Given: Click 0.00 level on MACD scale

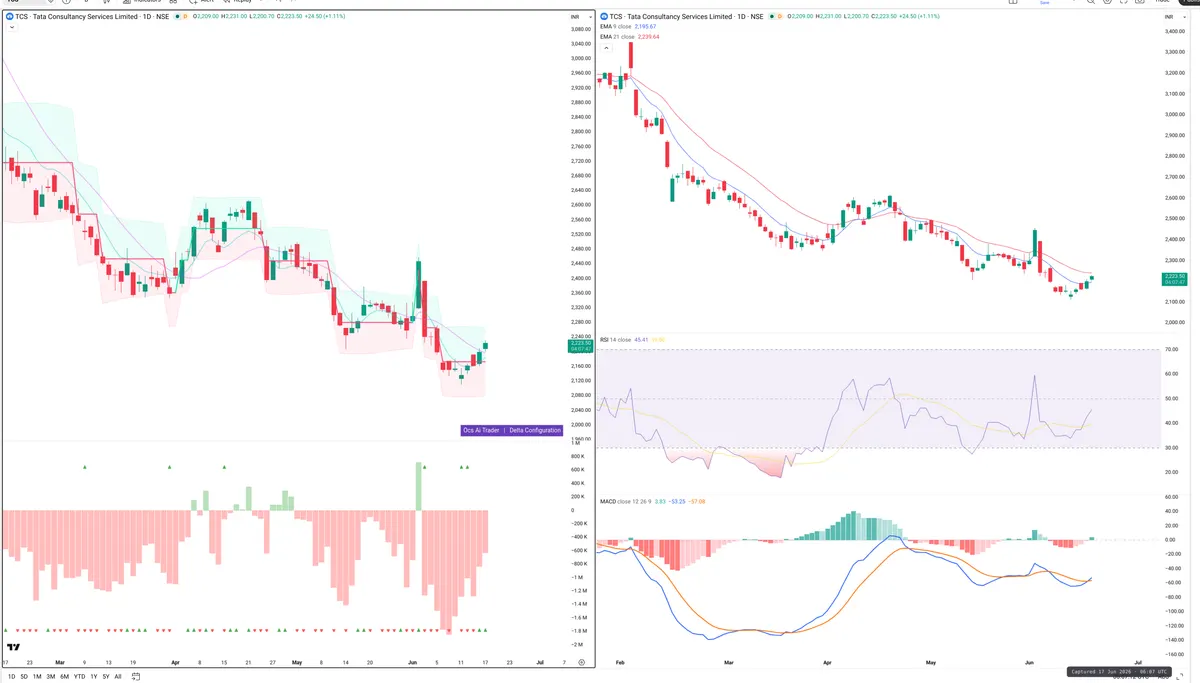Looking at the screenshot, I should (1171, 539).
